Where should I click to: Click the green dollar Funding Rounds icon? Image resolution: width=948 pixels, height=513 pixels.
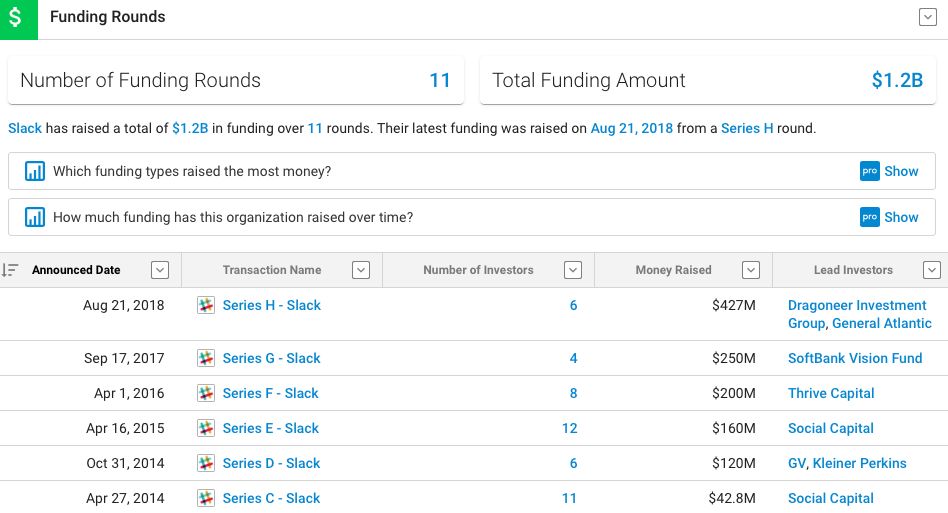click(x=18, y=18)
